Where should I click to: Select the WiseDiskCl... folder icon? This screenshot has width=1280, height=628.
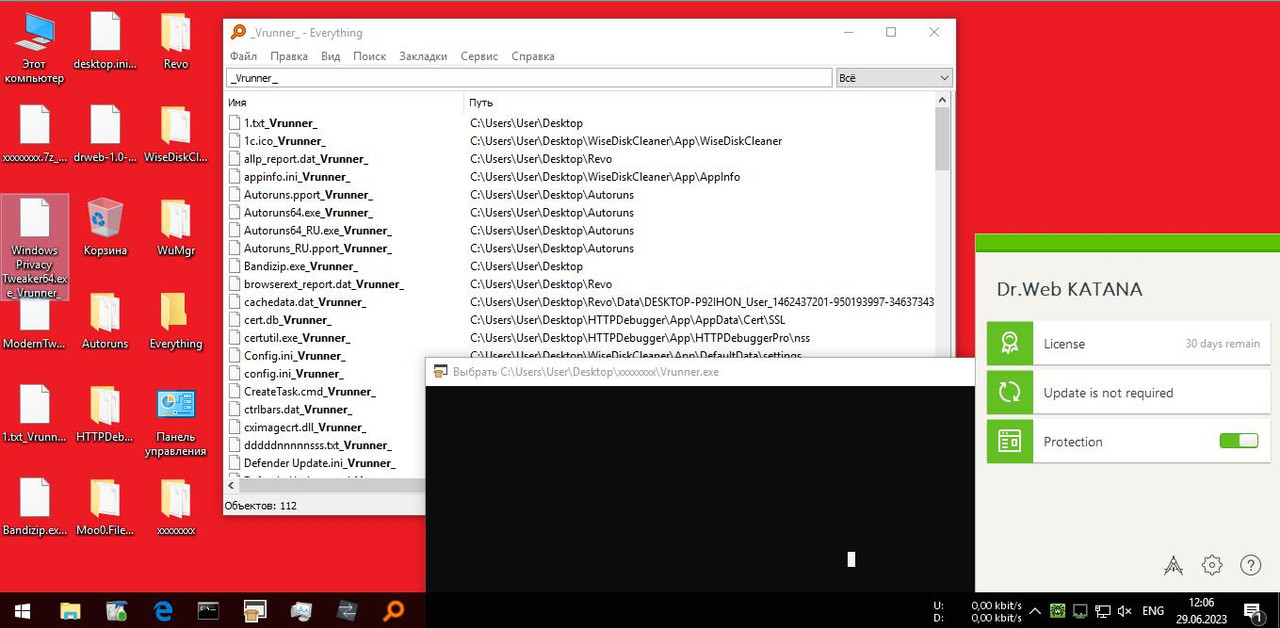click(176, 134)
